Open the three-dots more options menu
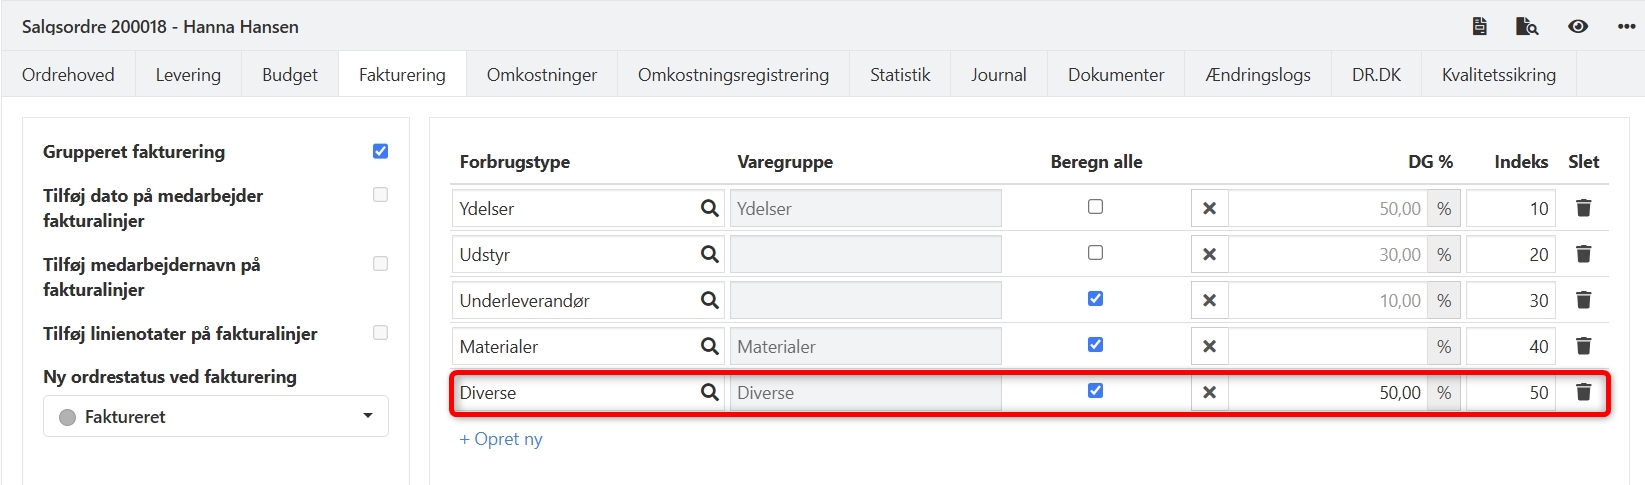The image size is (1645, 485). tap(1626, 27)
